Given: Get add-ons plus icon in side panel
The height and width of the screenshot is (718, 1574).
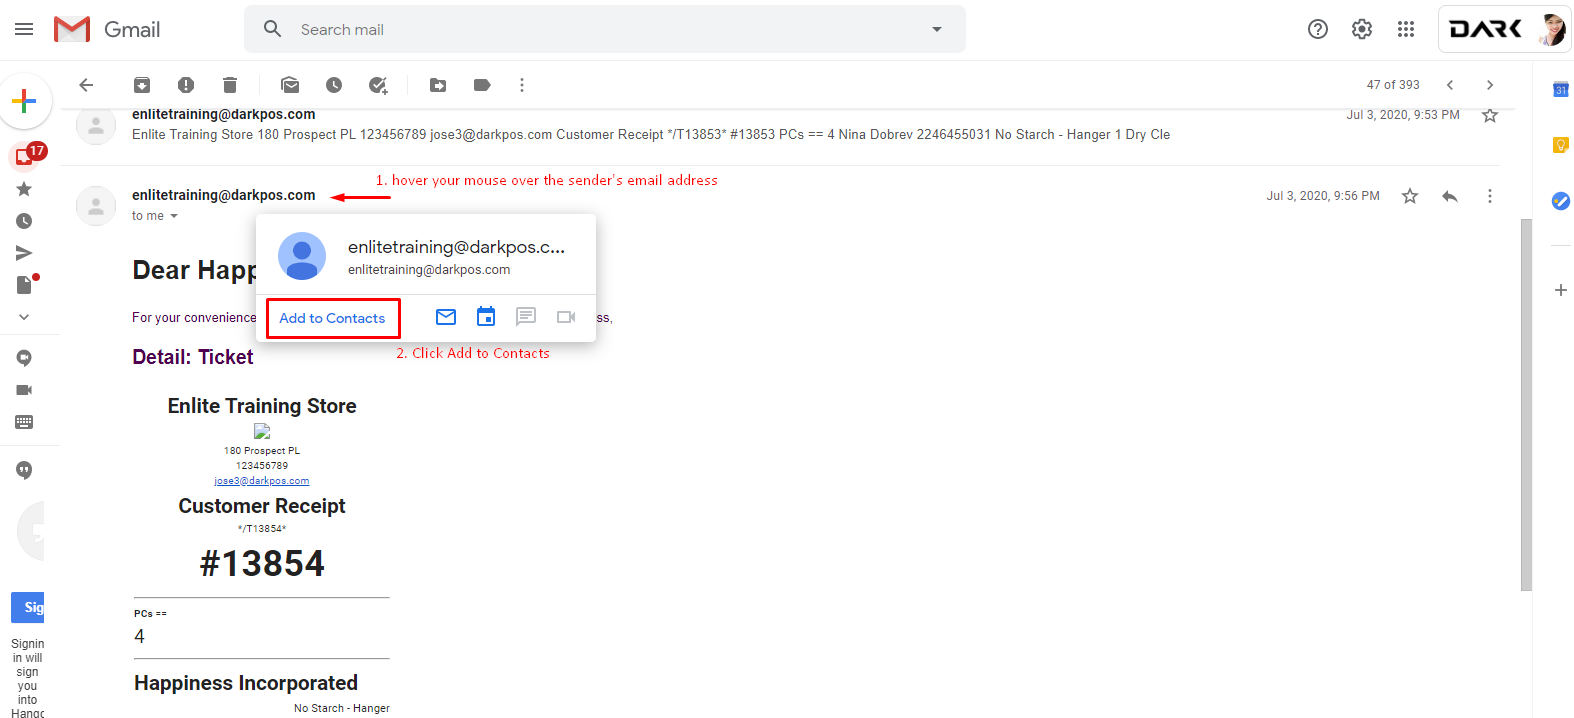Looking at the screenshot, I should pyautogui.click(x=1560, y=290).
